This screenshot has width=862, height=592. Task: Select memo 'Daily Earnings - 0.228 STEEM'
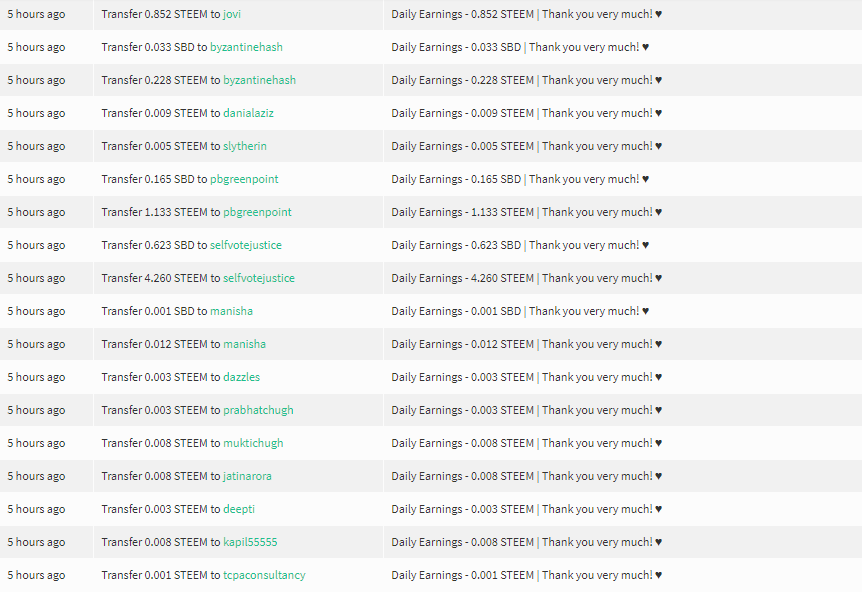coord(462,80)
